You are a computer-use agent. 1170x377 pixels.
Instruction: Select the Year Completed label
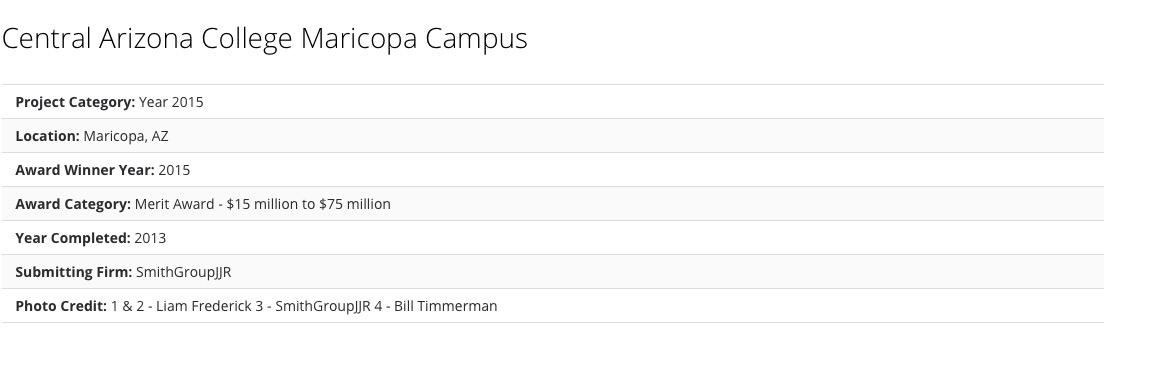73,238
